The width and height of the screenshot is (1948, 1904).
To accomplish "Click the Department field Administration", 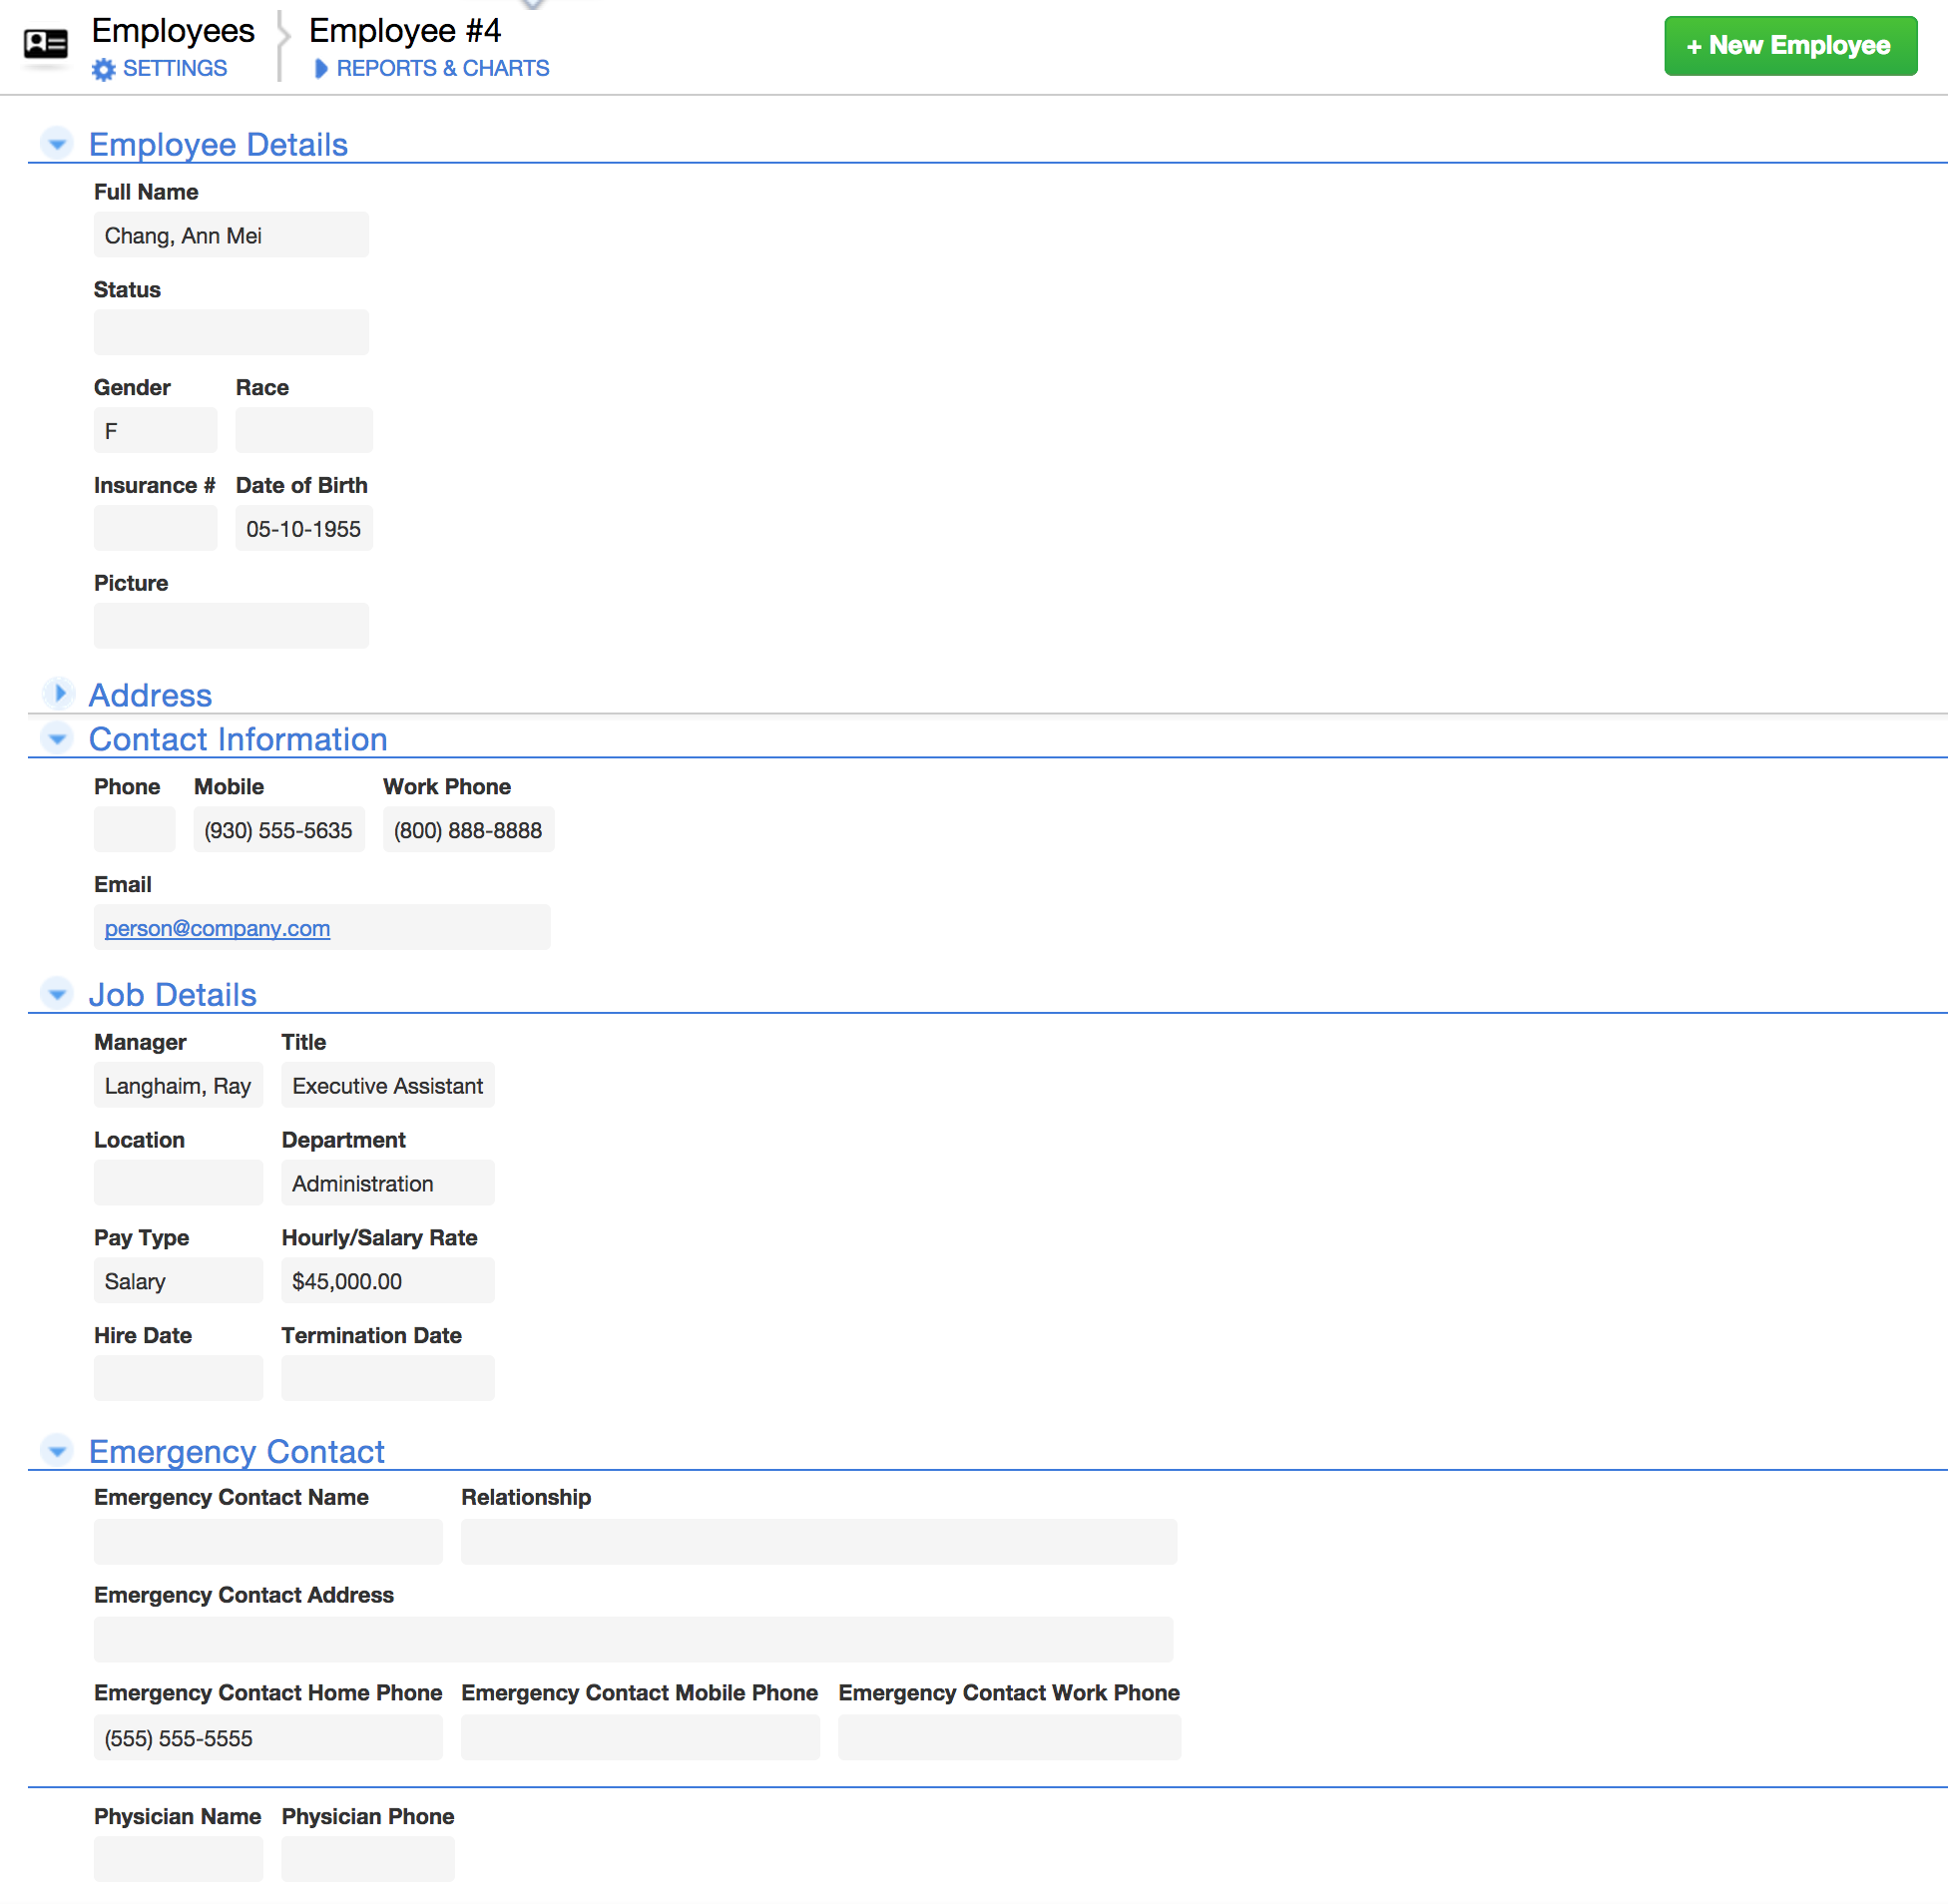I will (x=388, y=1183).
